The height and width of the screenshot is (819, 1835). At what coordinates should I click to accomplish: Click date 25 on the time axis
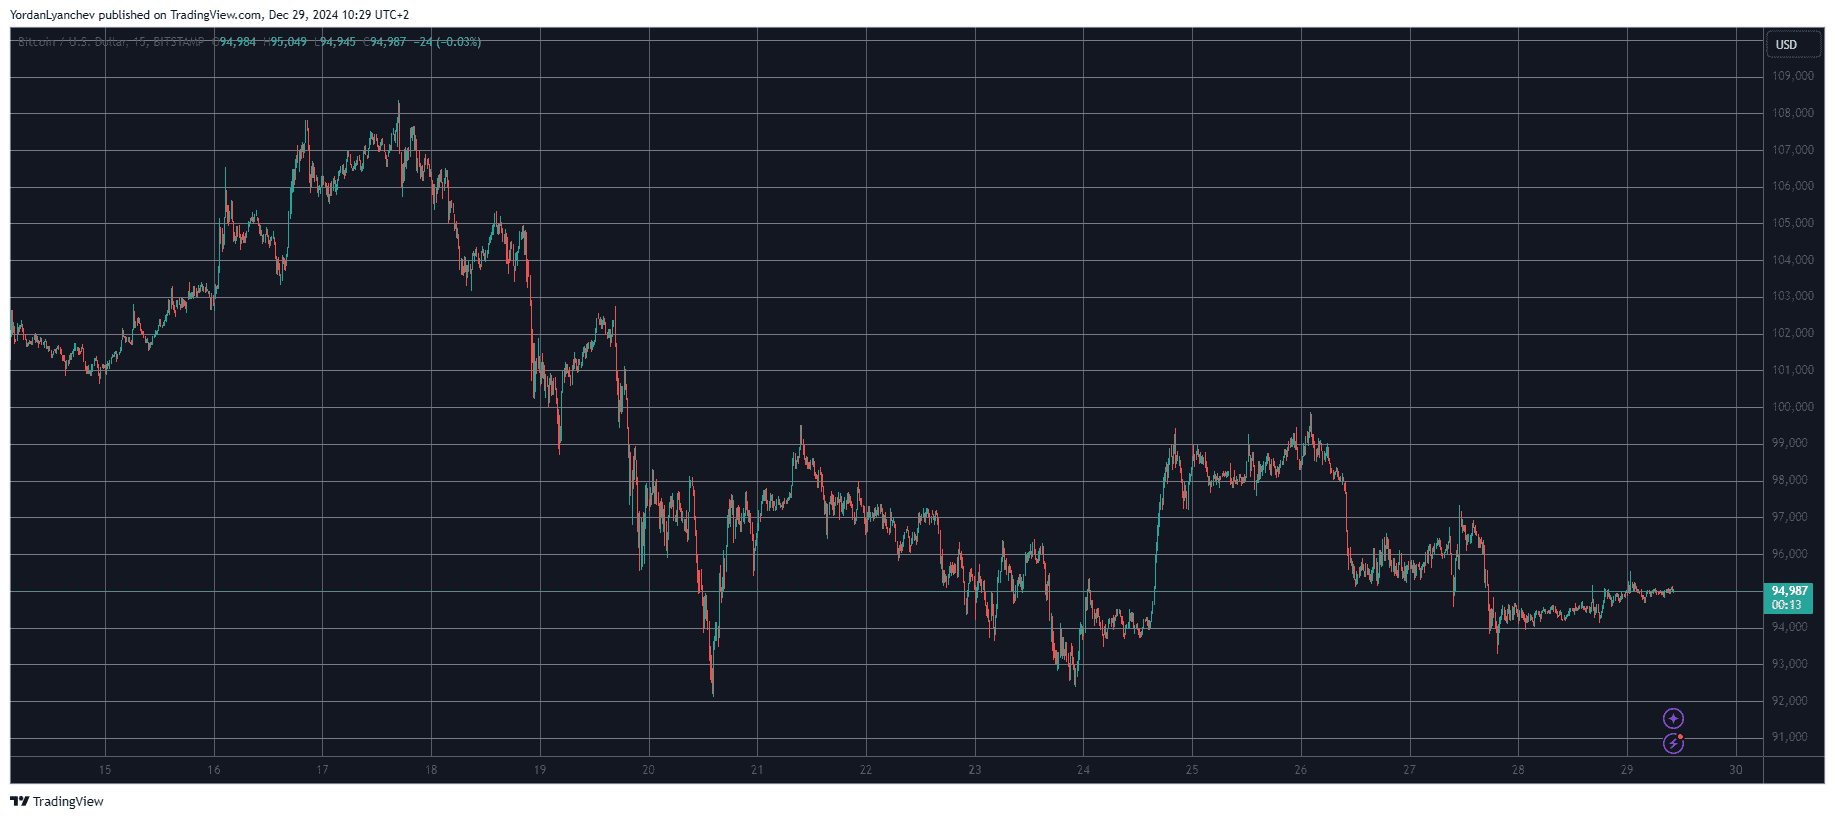(1192, 770)
